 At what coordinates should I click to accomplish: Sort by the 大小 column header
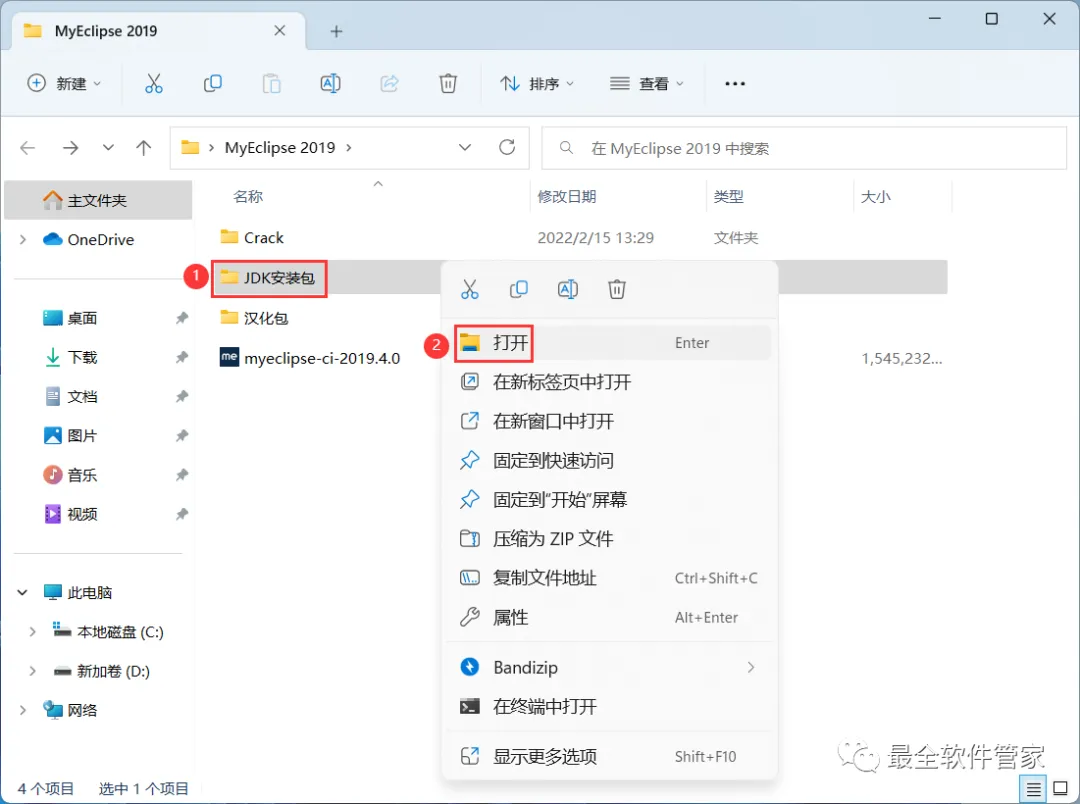[875, 197]
